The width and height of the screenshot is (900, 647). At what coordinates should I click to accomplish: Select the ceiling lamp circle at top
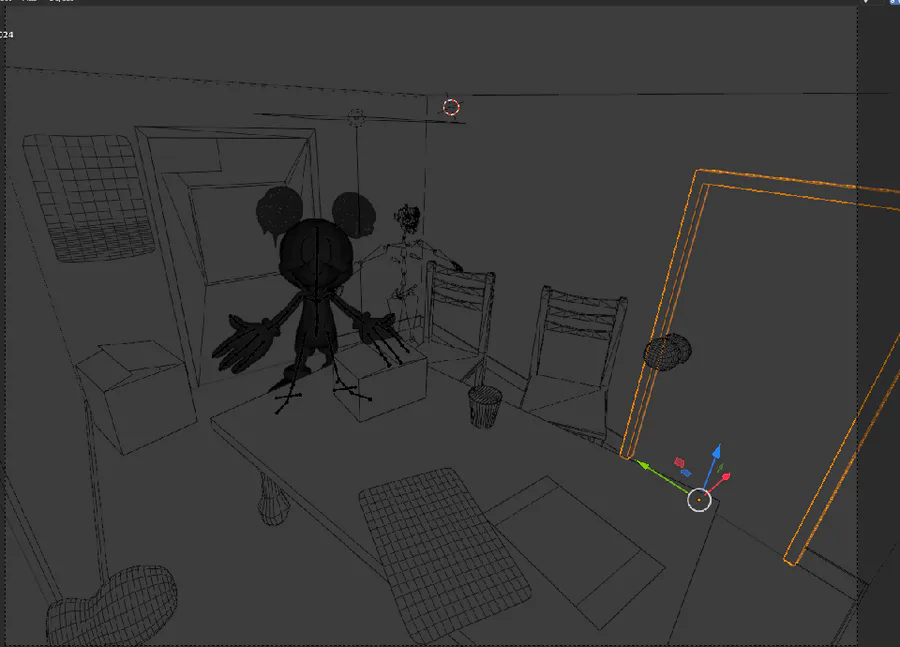356,118
